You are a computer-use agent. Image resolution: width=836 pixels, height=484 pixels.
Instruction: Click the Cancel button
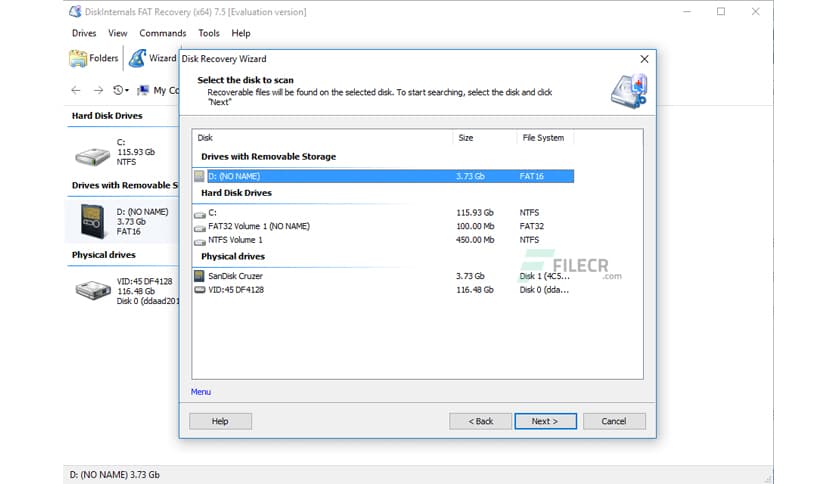(x=614, y=421)
